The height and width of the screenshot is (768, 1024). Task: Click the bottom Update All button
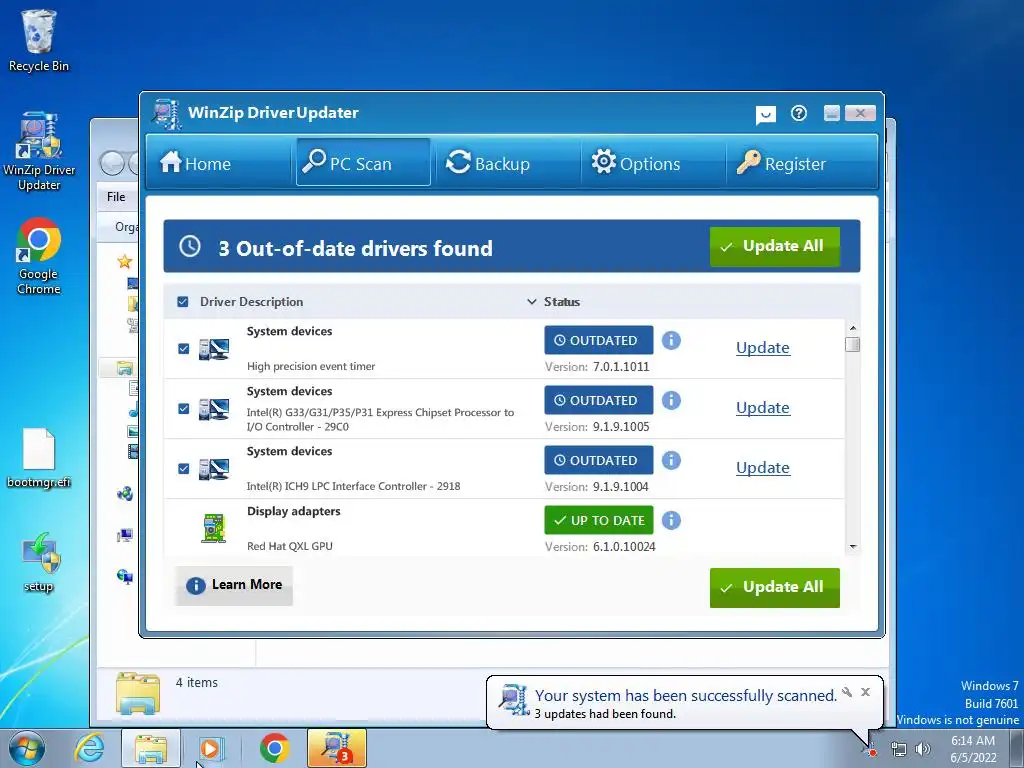click(x=775, y=587)
